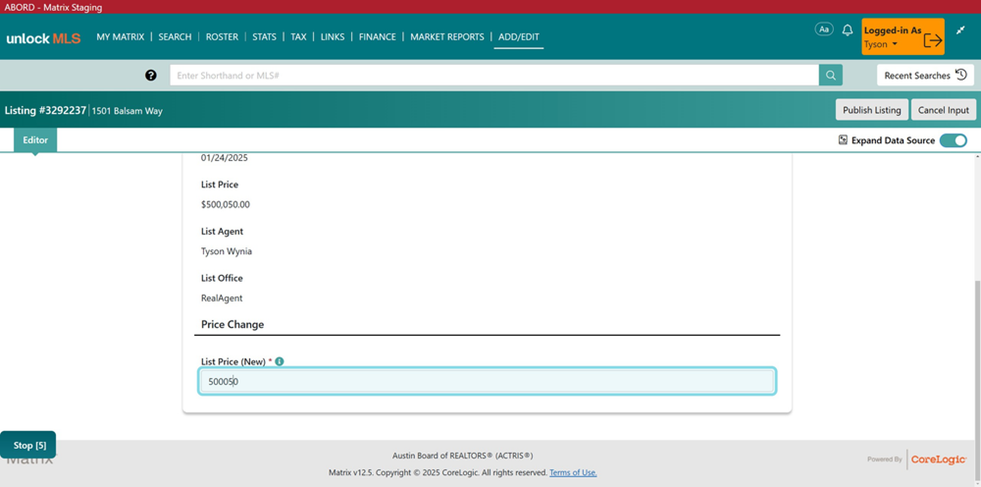Image resolution: width=981 pixels, height=487 pixels.
Task: Open the SEARCH menu
Action: pos(175,37)
